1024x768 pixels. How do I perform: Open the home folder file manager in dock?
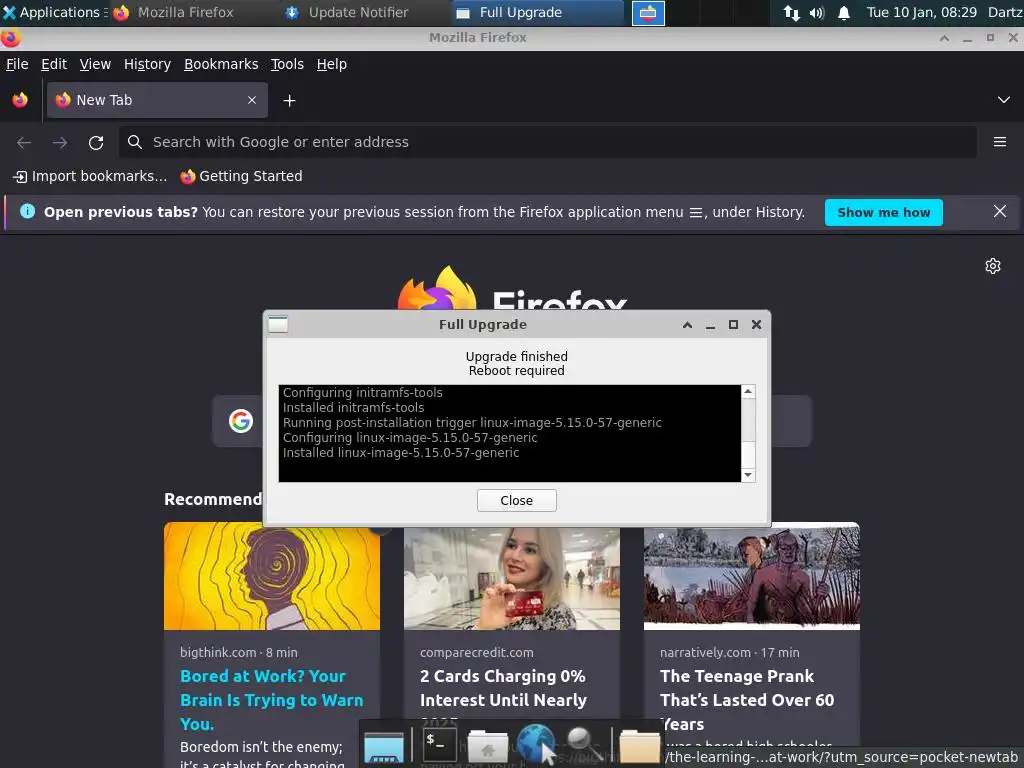pyautogui.click(x=487, y=746)
